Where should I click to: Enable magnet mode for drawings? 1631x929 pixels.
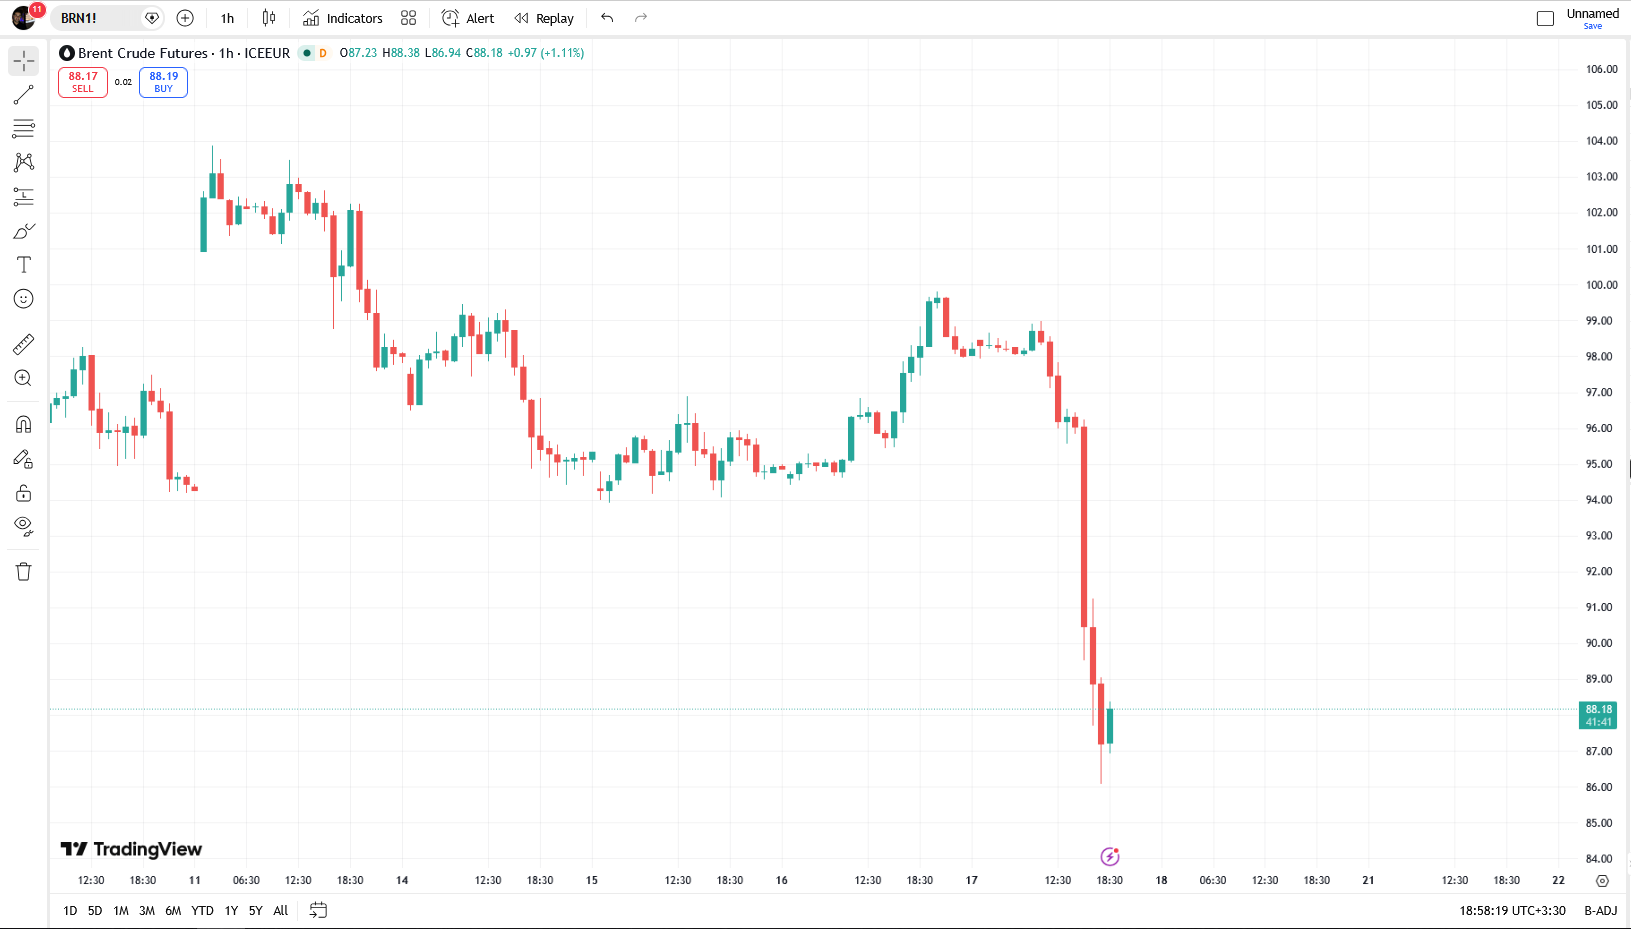(x=24, y=424)
